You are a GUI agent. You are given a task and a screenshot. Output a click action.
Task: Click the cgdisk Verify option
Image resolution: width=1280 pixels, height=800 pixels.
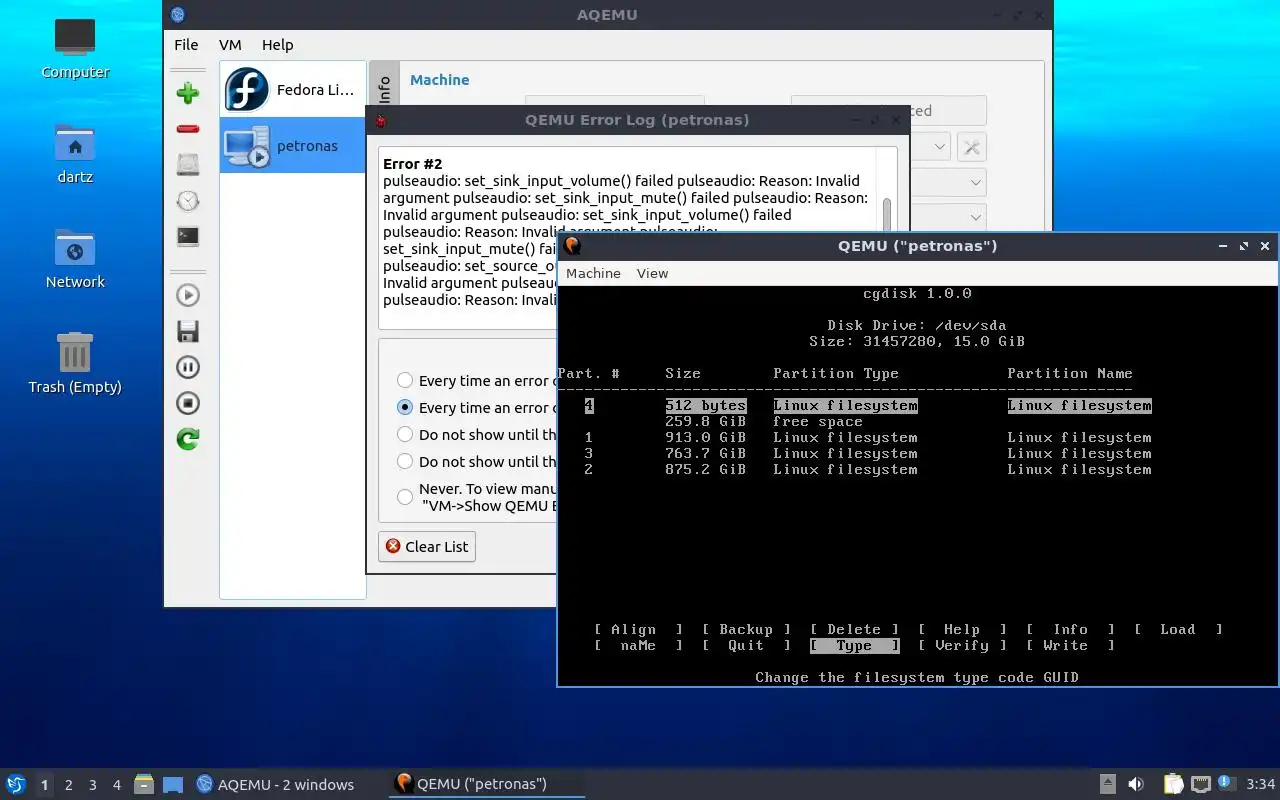[x=962, y=645]
